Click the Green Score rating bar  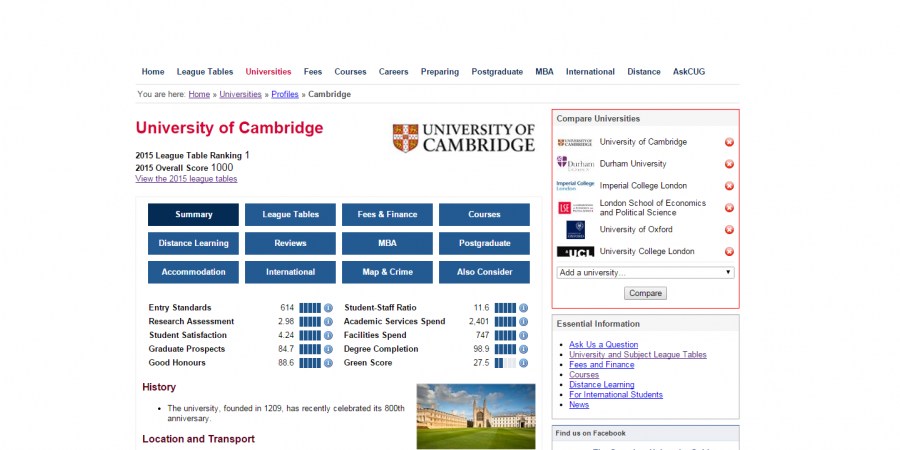(x=505, y=363)
